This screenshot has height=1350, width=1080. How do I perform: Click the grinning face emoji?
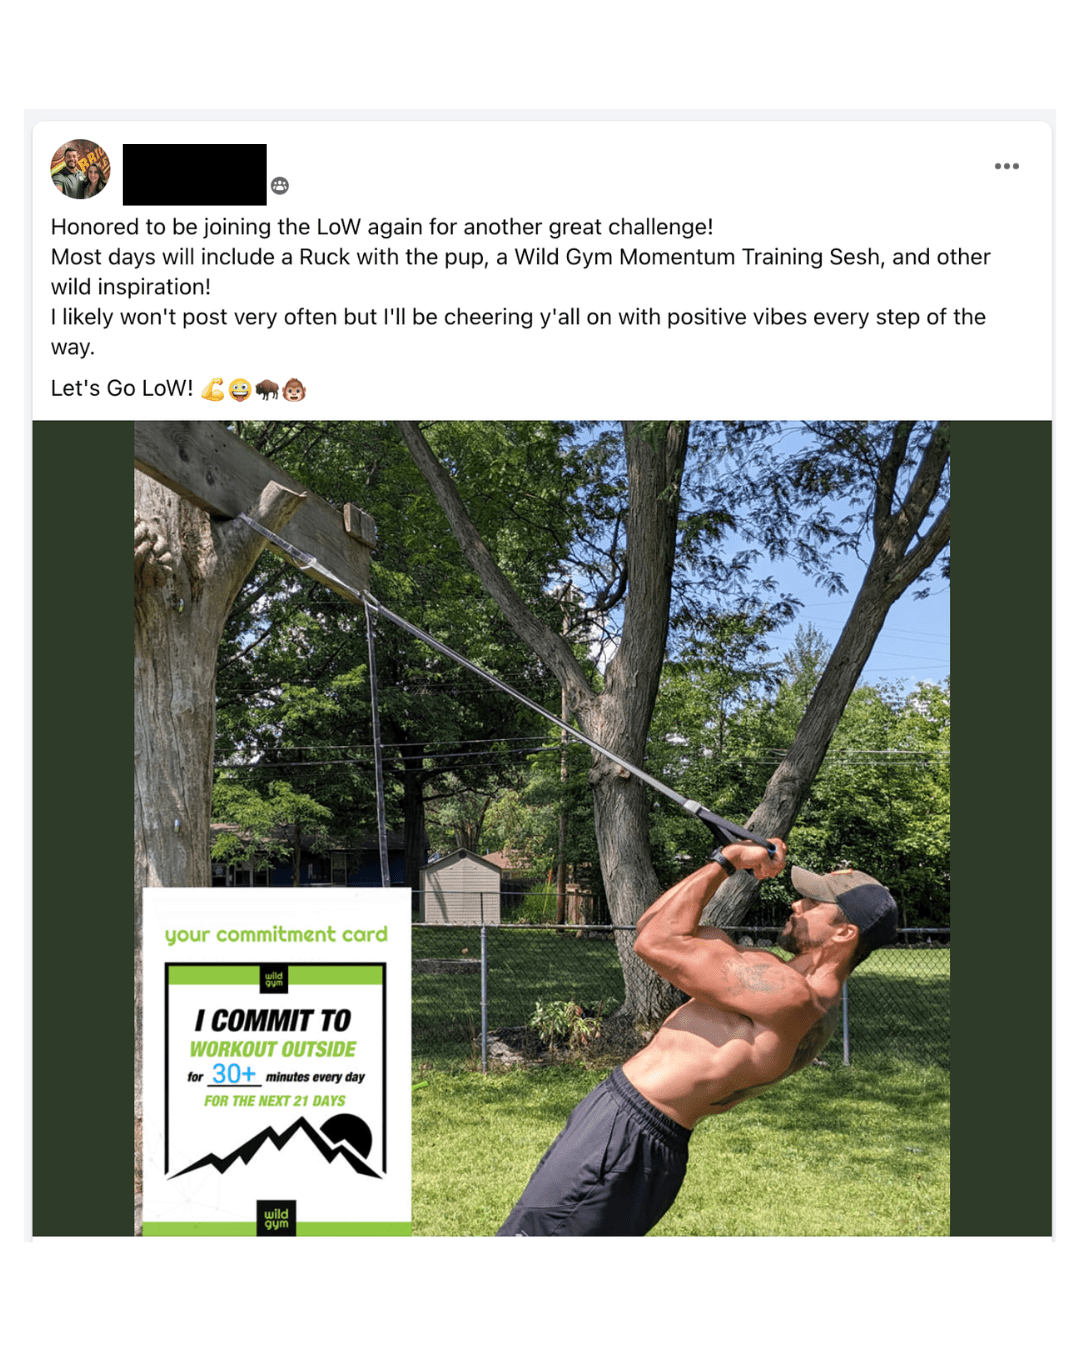click(x=240, y=389)
